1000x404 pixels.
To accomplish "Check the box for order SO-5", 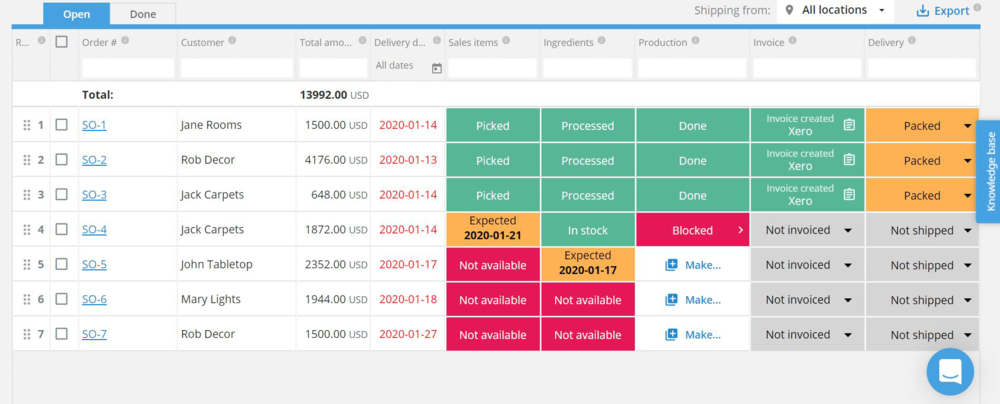I will (61, 264).
